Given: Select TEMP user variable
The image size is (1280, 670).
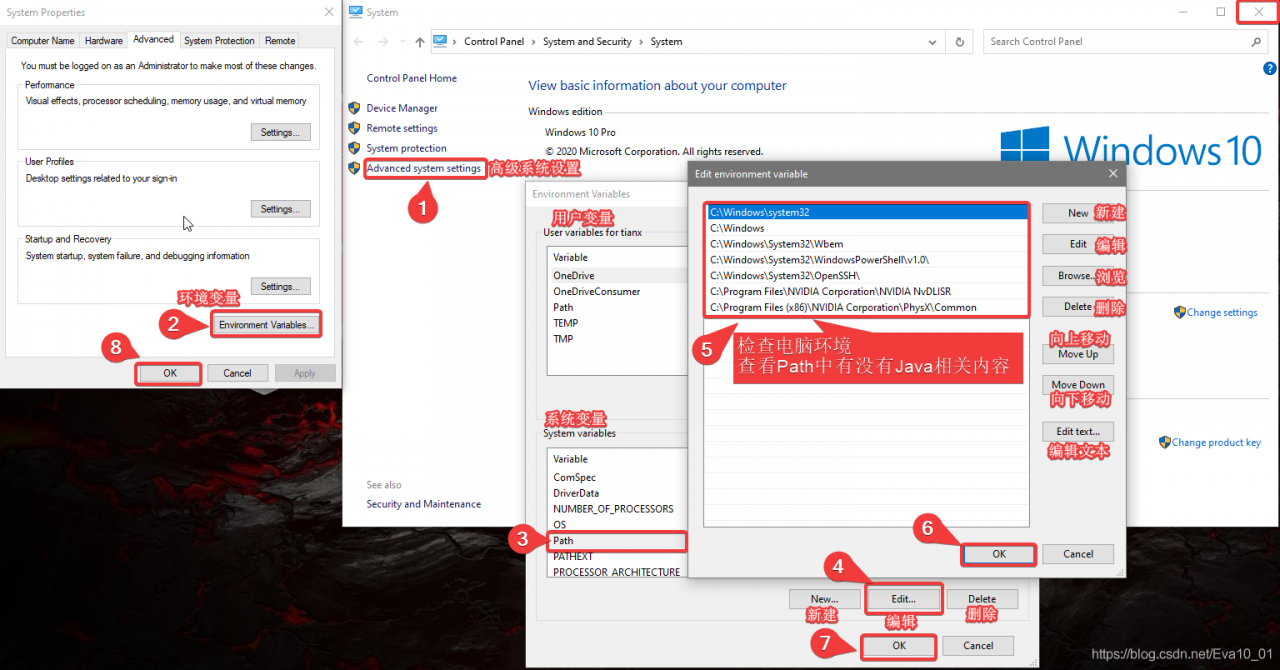Looking at the screenshot, I should pyautogui.click(x=618, y=323).
